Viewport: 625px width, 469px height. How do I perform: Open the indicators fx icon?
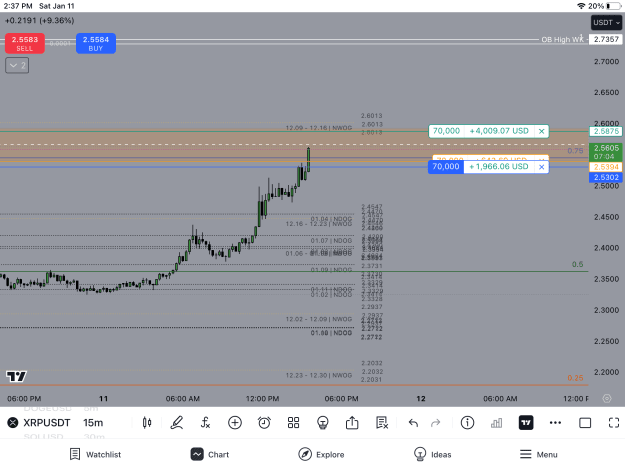pos(205,423)
